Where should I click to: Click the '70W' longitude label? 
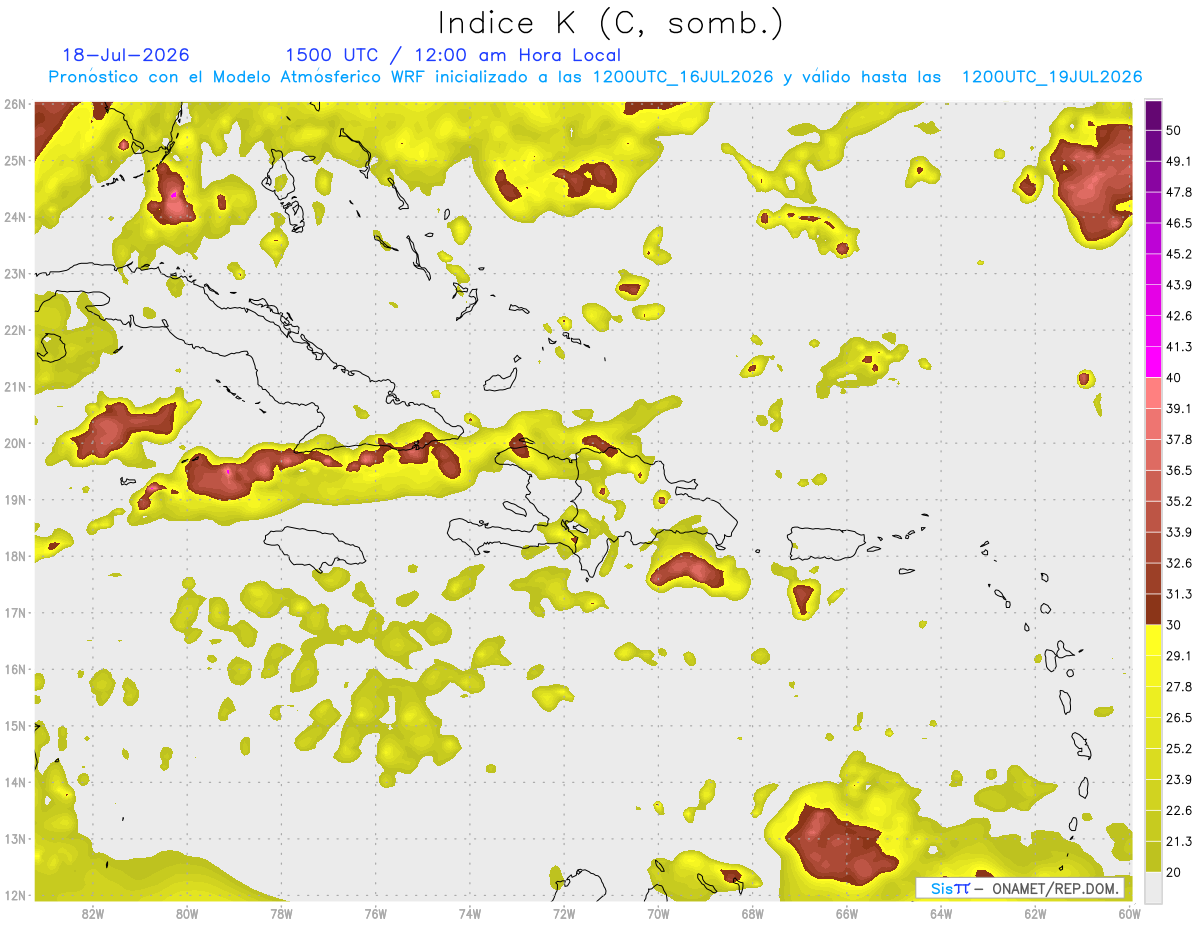pos(658,914)
